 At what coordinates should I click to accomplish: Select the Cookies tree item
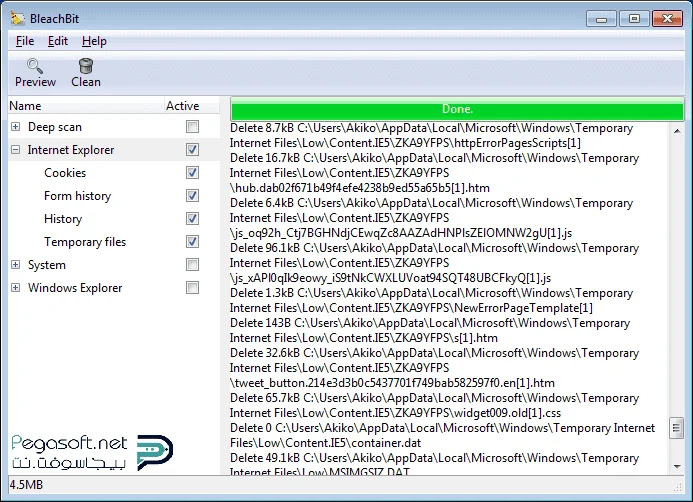coord(65,173)
